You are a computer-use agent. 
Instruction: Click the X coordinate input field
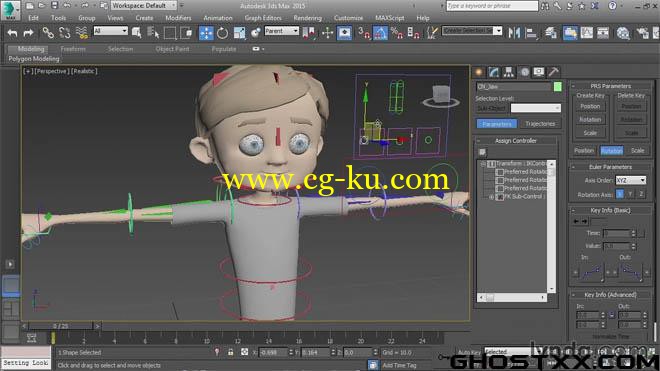point(273,352)
